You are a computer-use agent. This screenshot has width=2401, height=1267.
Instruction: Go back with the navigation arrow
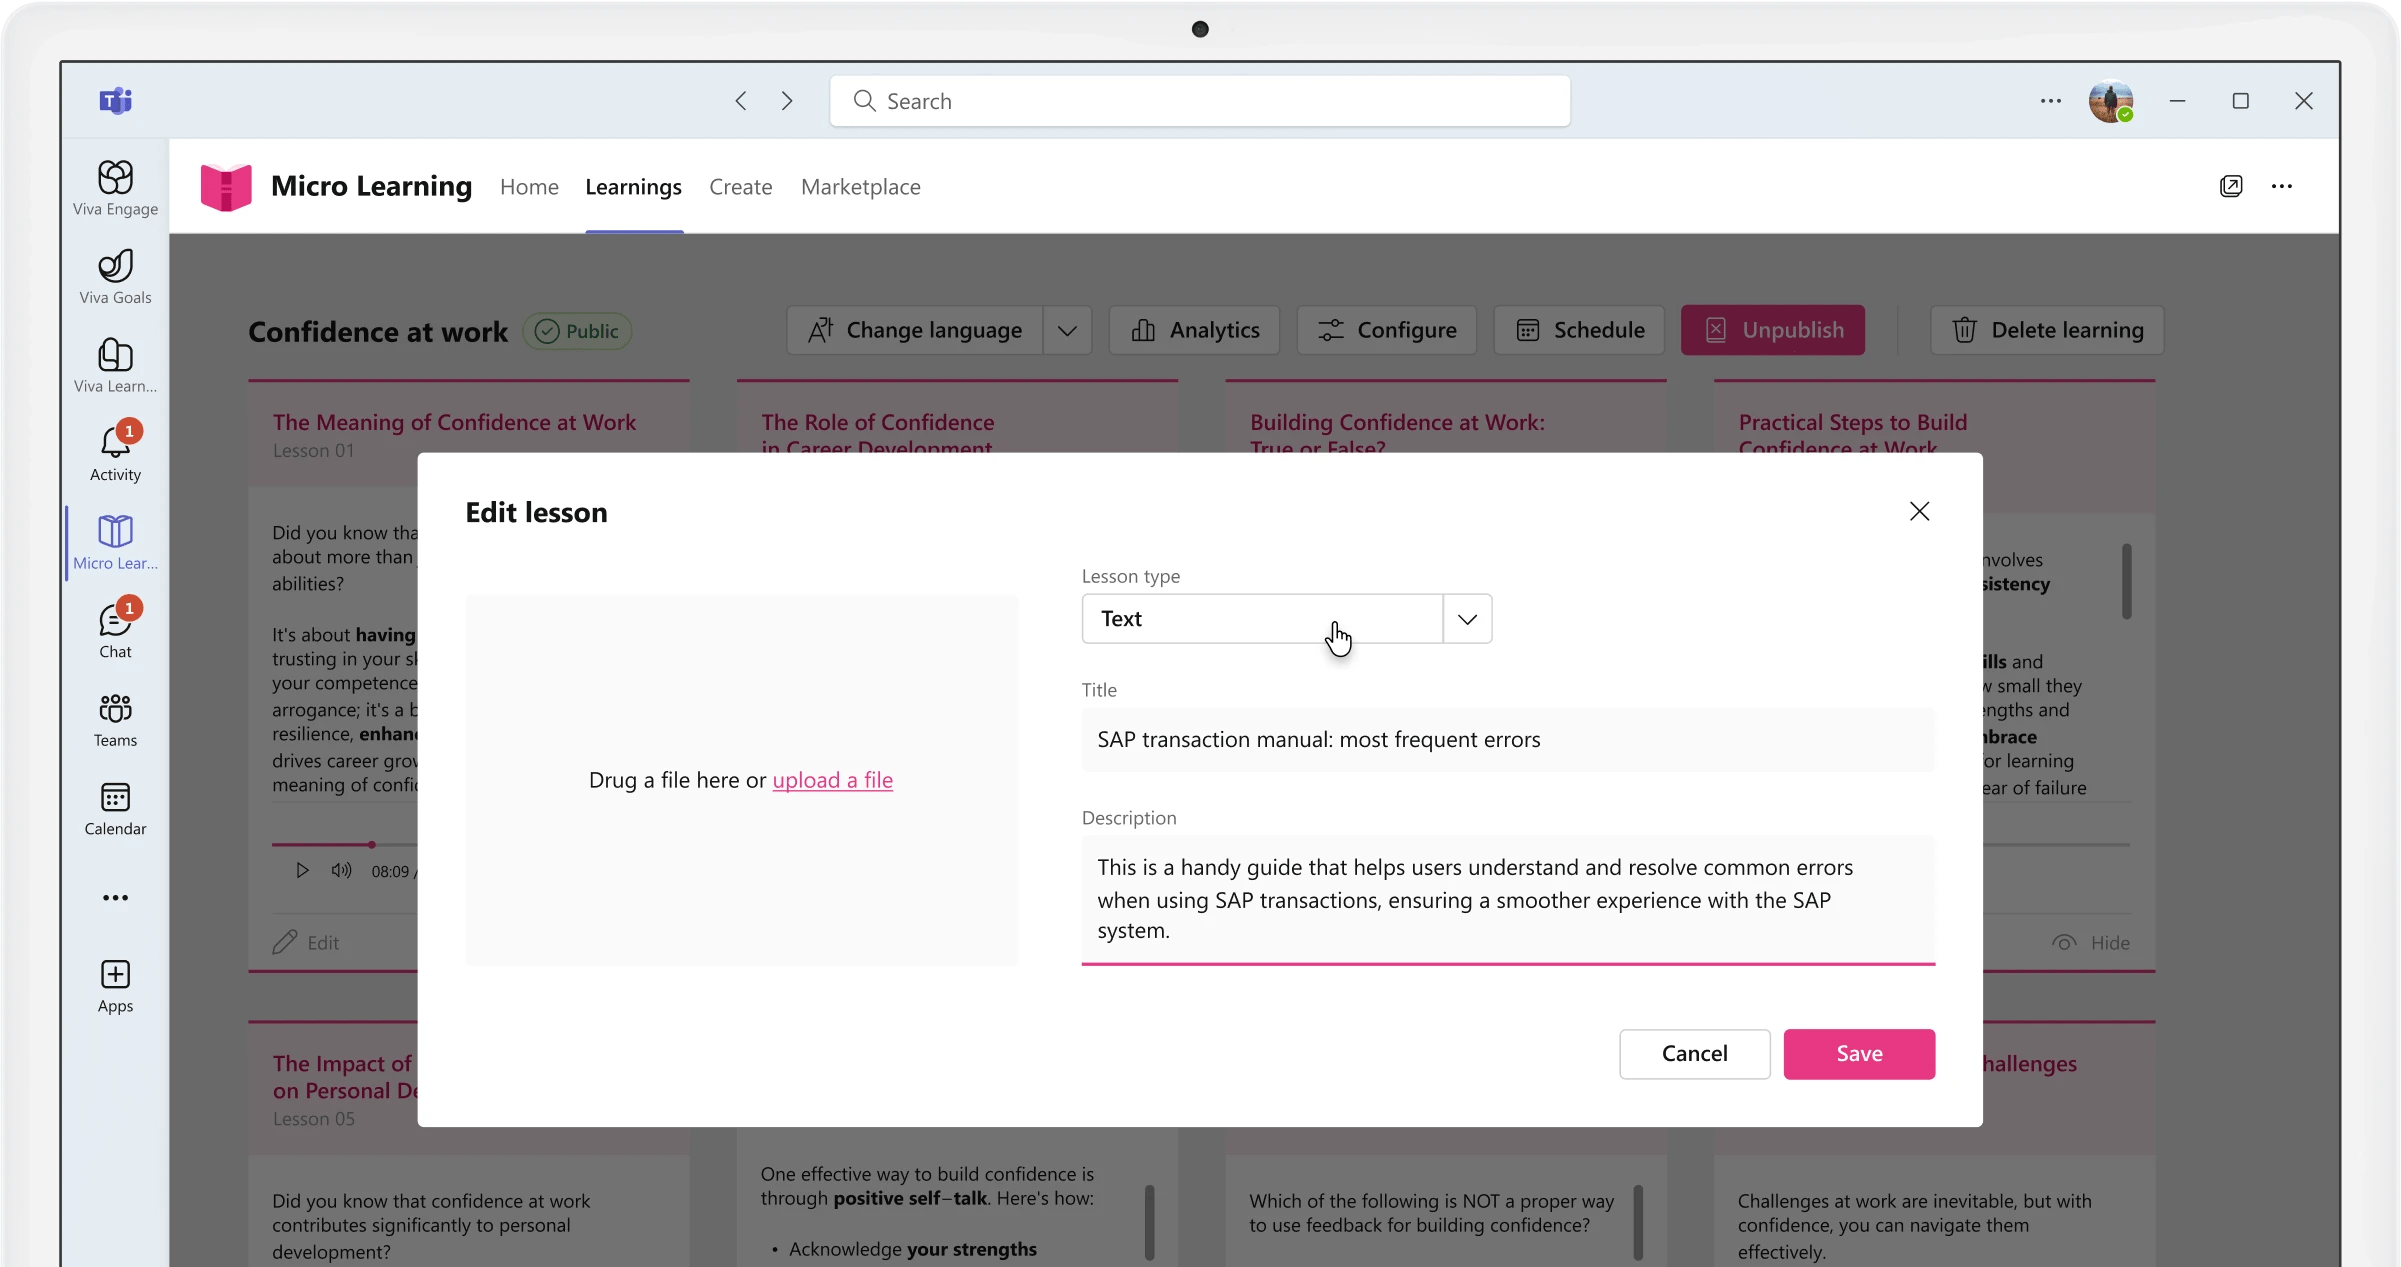point(741,101)
